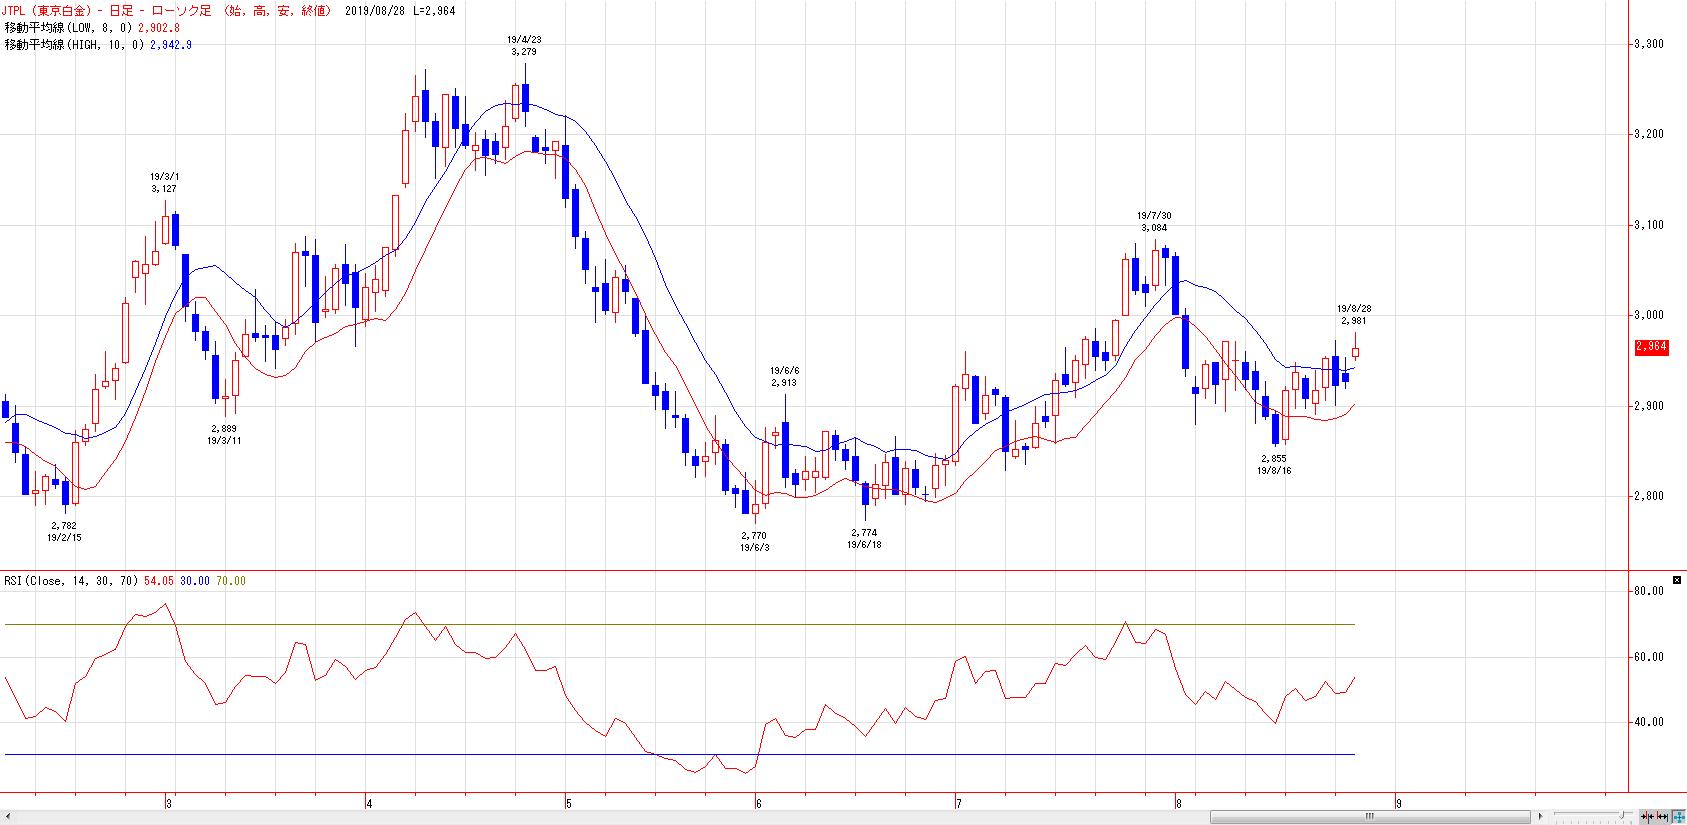The image size is (1687, 825).
Task: Click the 'RSI(Close, 14, 30, 70)' label
Action: [x=71, y=581]
